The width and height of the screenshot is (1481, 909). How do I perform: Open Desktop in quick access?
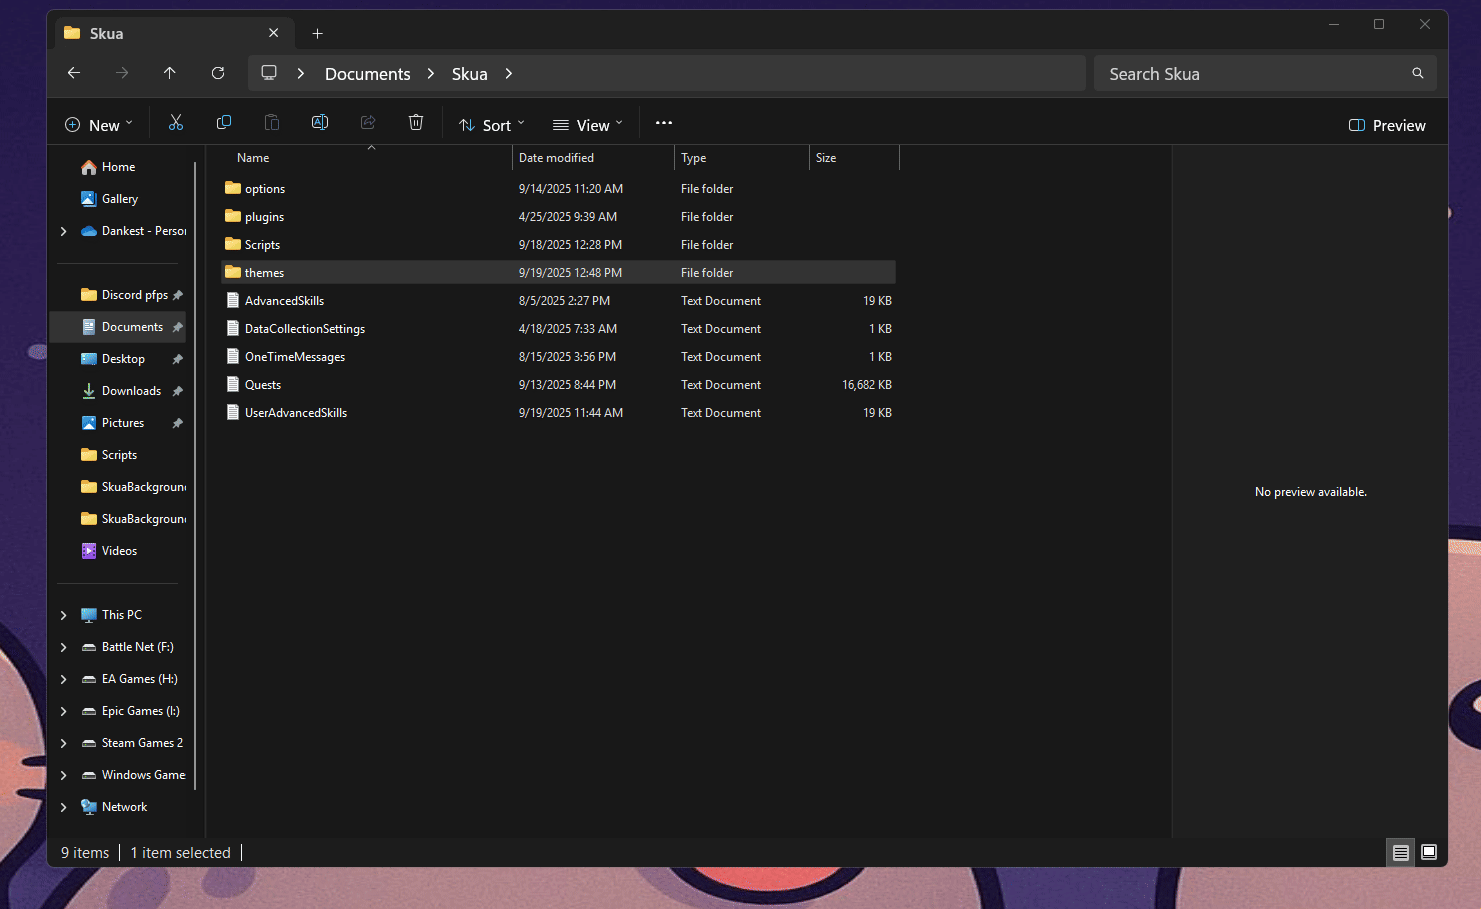[x=123, y=359]
